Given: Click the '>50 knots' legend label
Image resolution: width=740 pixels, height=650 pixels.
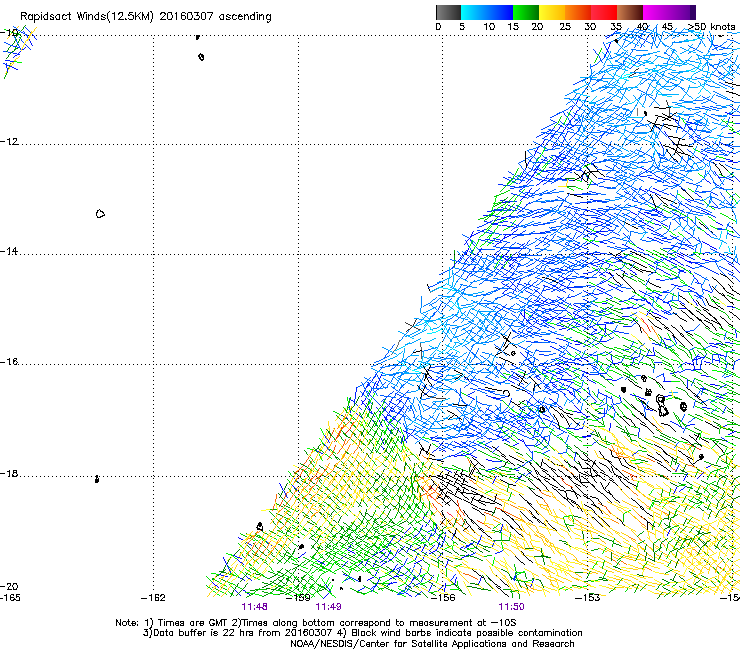Looking at the screenshot, I should [712, 27].
